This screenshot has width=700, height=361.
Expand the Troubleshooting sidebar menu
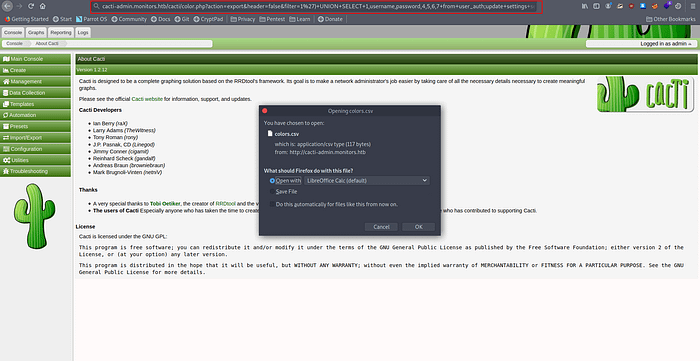pyautogui.click(x=35, y=171)
